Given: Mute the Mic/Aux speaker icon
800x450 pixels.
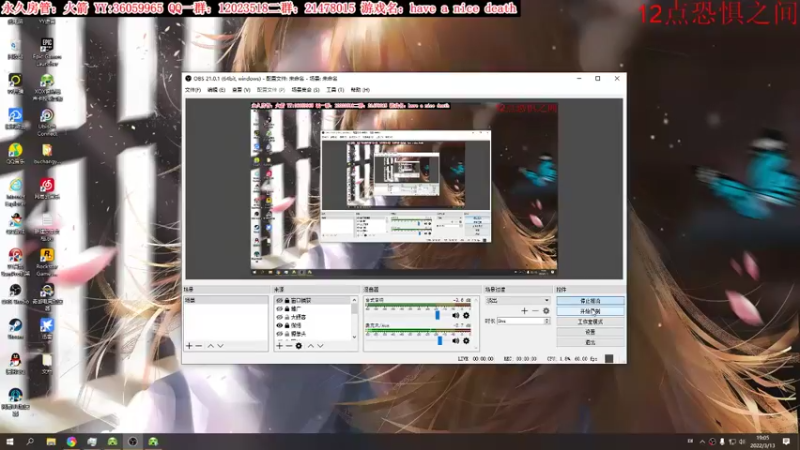Looking at the screenshot, I should (x=456, y=341).
